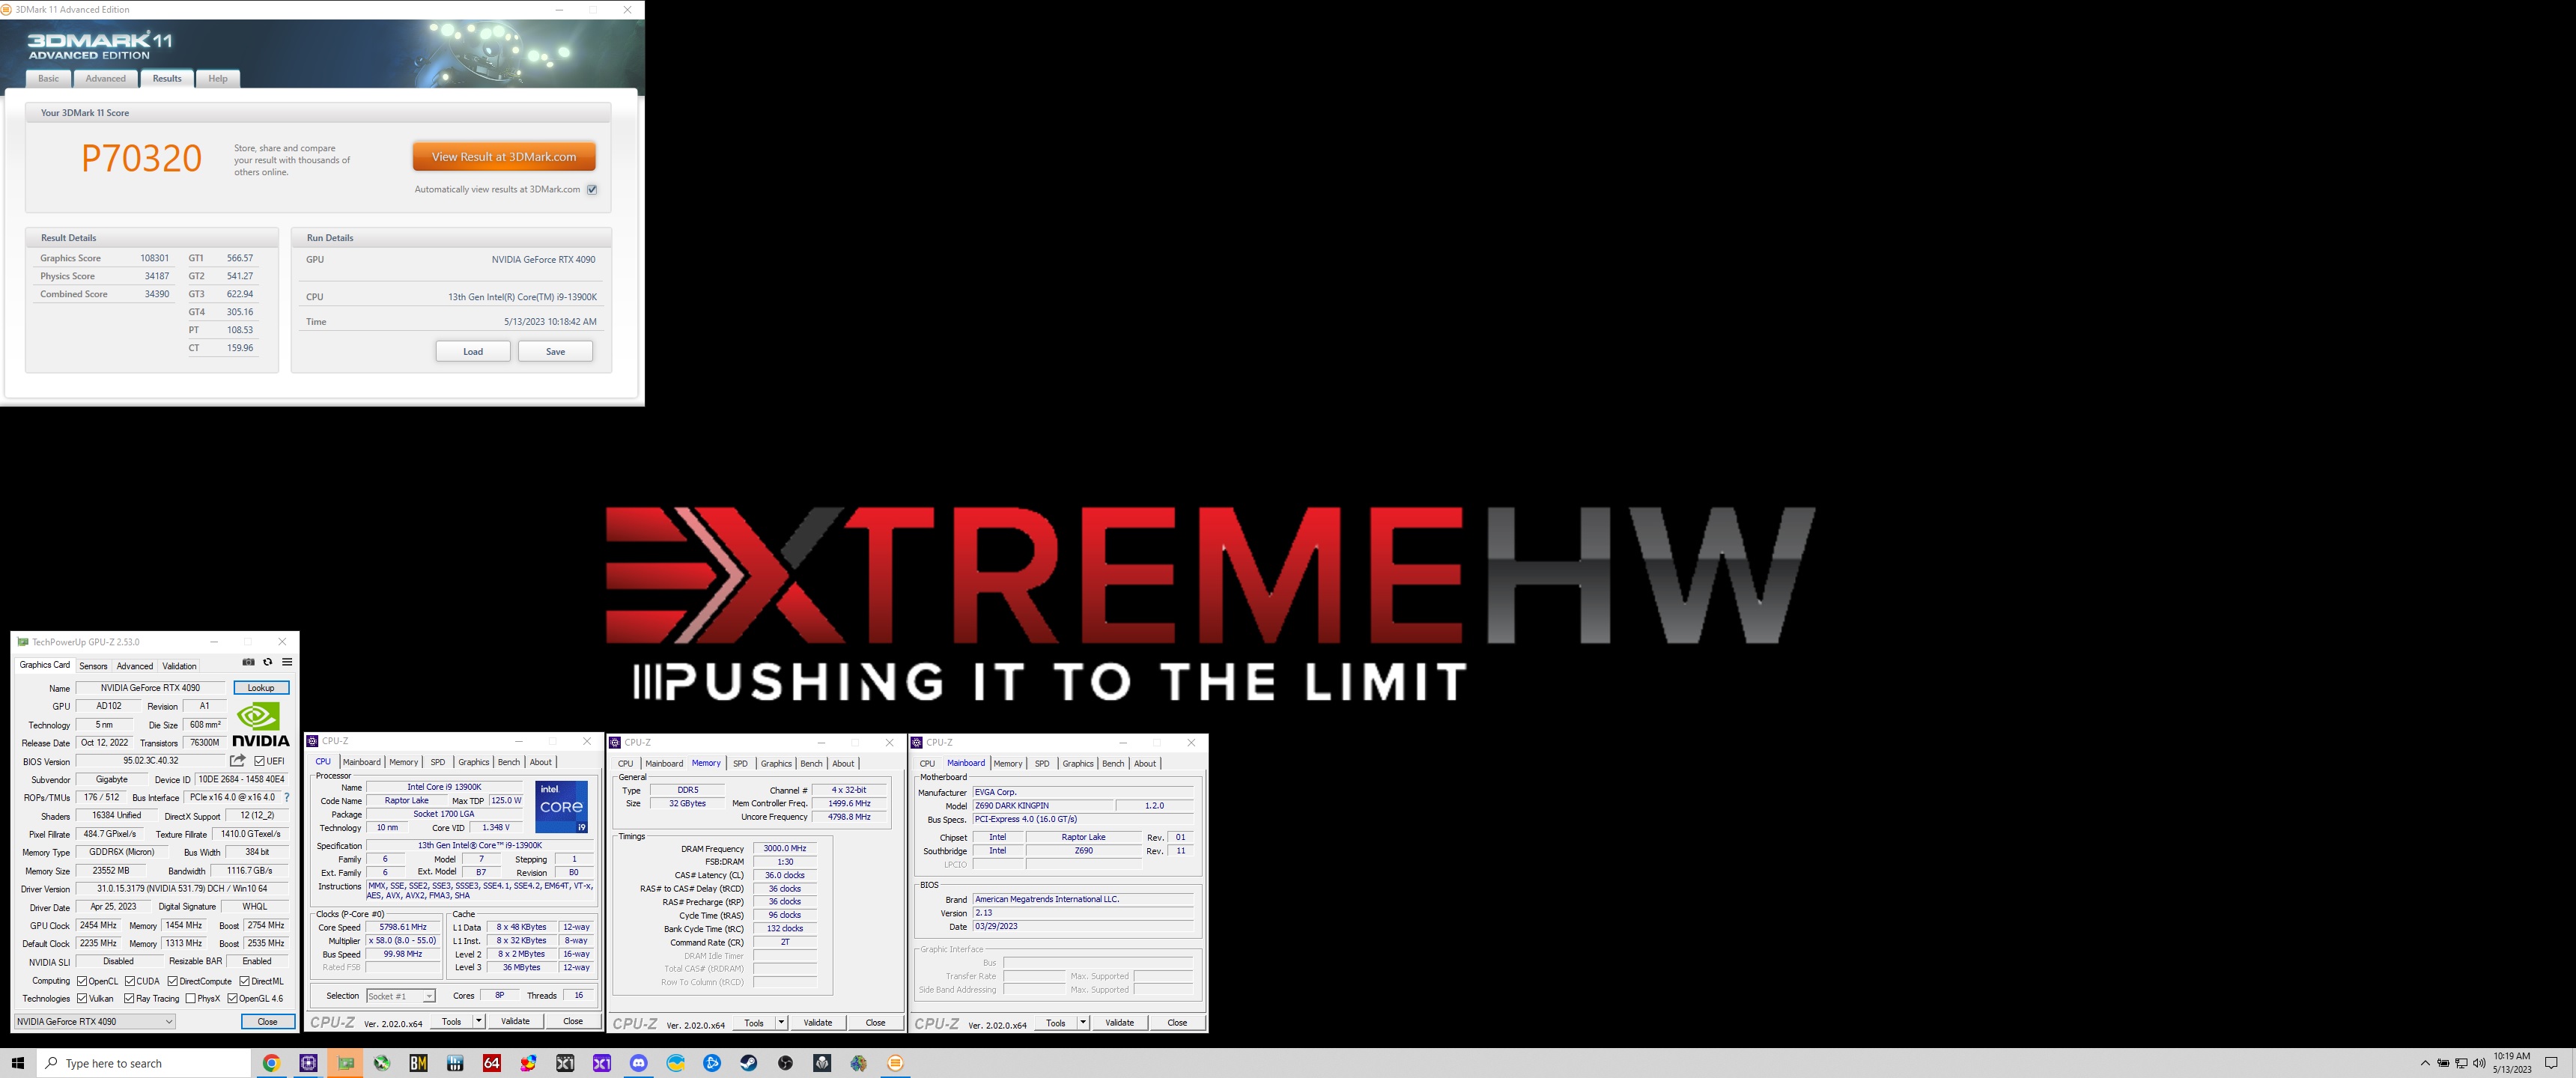The width and height of the screenshot is (2576, 1078).
Task: Open the red 64 taskbar icon
Action: pyautogui.click(x=491, y=1063)
